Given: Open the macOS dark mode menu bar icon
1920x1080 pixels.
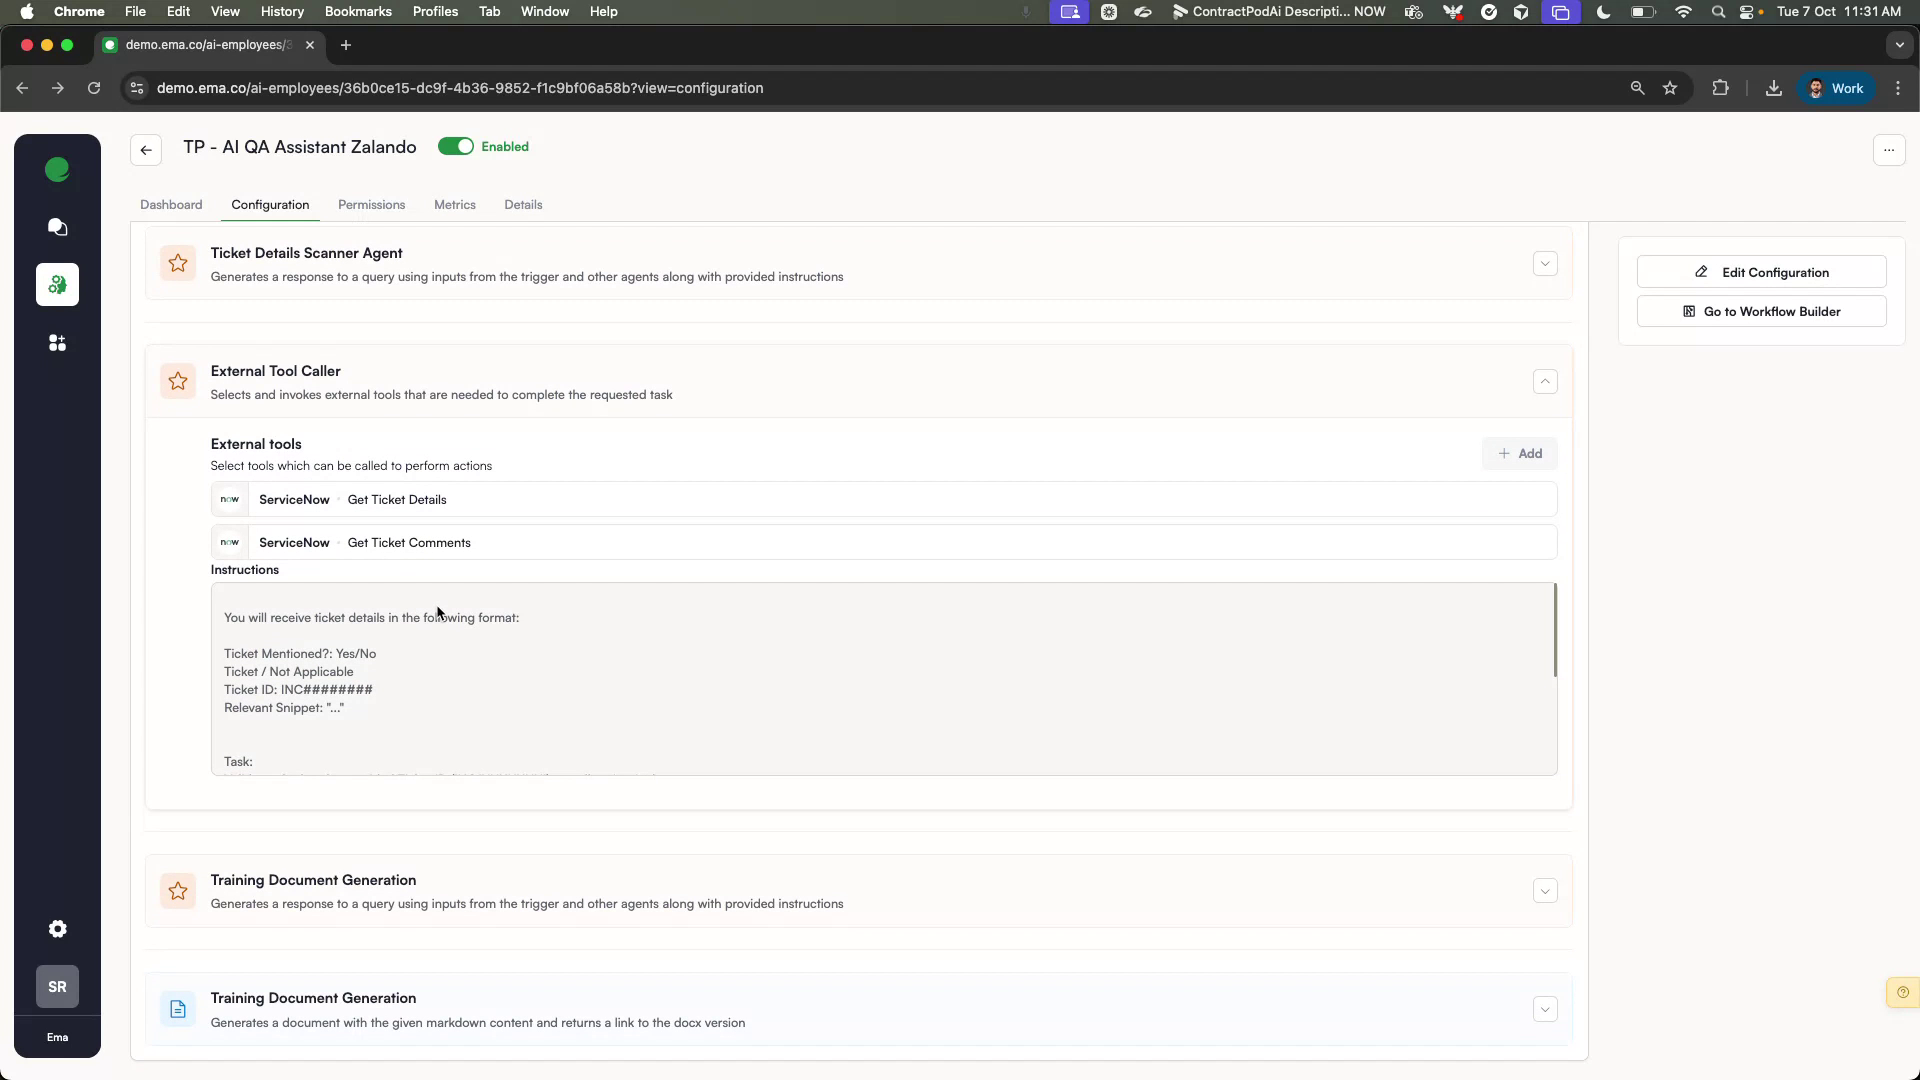Looking at the screenshot, I should (x=1602, y=12).
